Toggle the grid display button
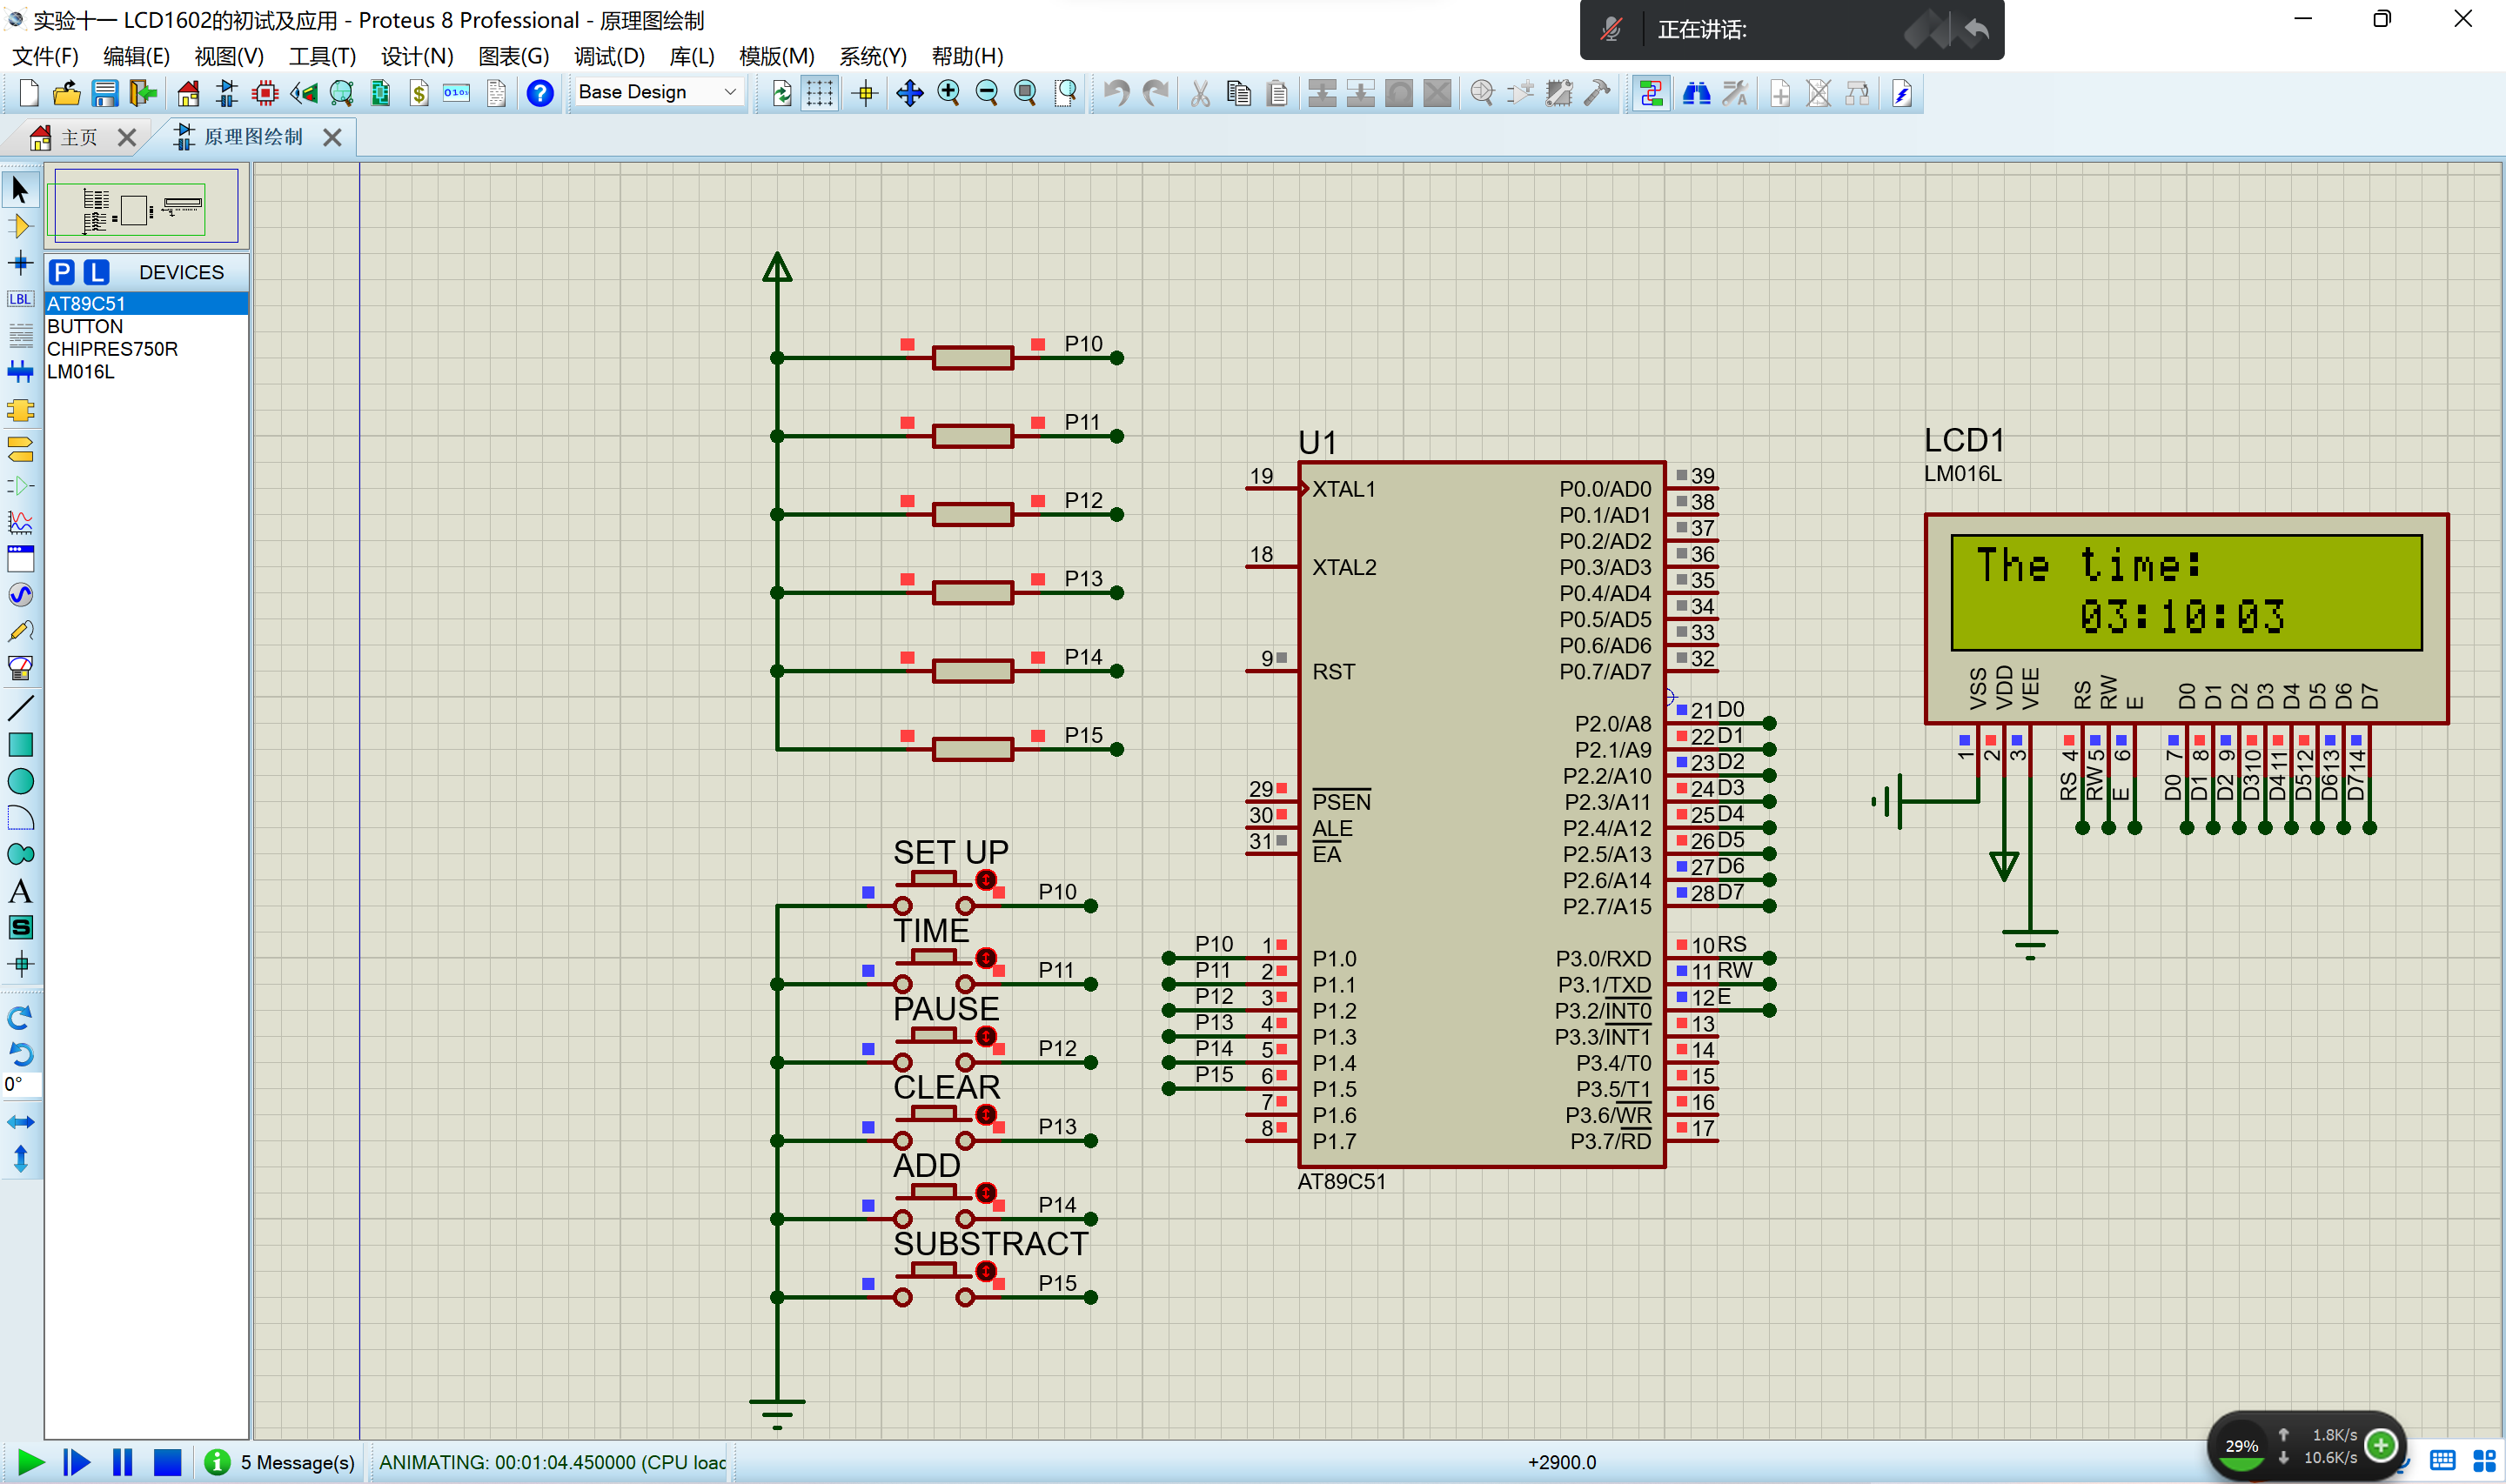The height and width of the screenshot is (1484, 2506). click(x=819, y=93)
